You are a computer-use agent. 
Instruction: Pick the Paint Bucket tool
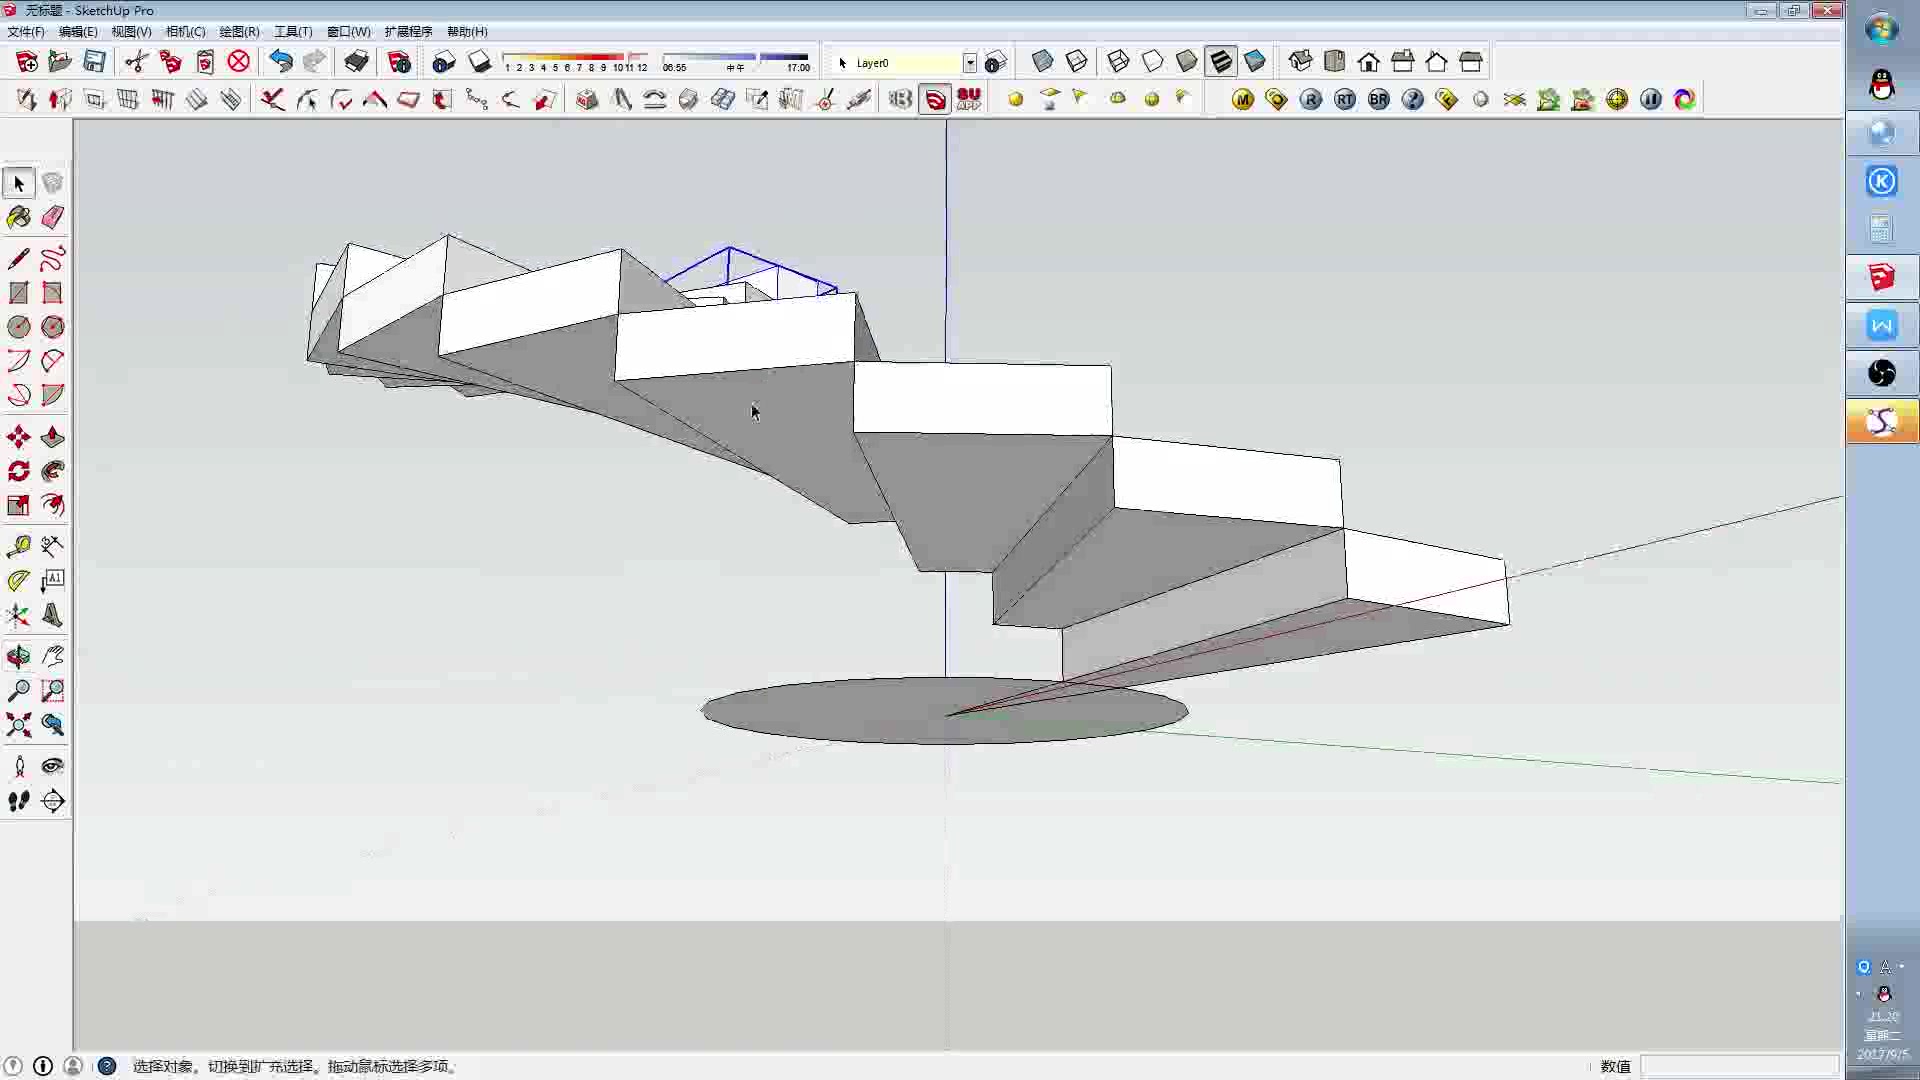[x=19, y=217]
